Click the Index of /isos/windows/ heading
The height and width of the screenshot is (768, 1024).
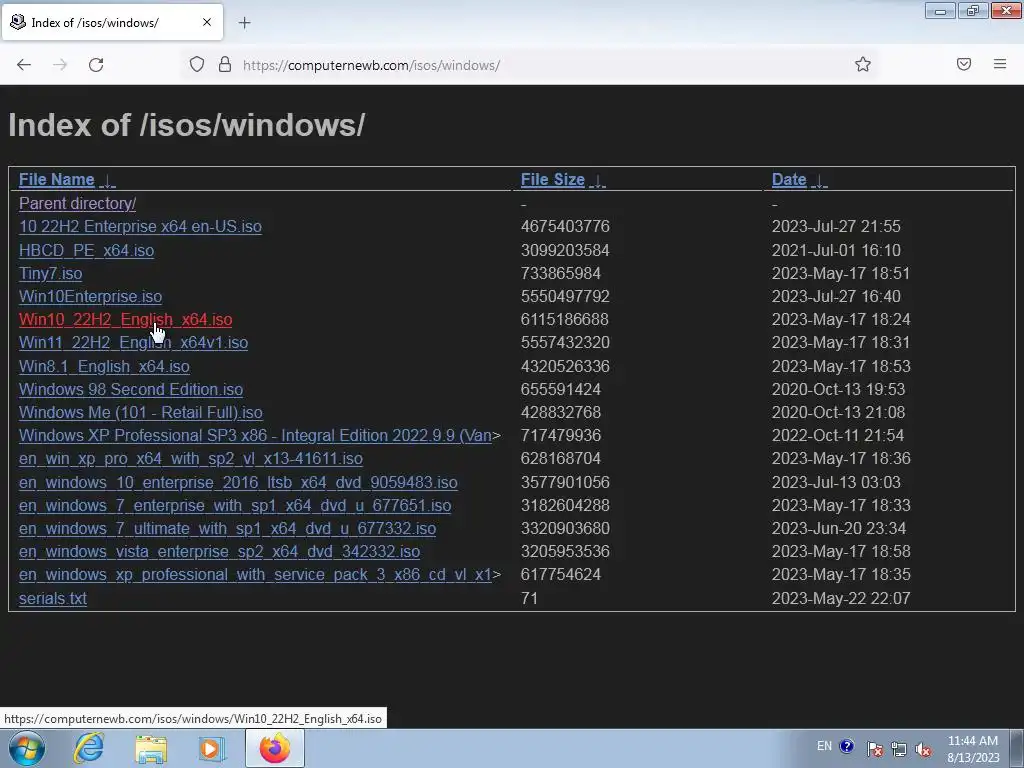[187, 125]
